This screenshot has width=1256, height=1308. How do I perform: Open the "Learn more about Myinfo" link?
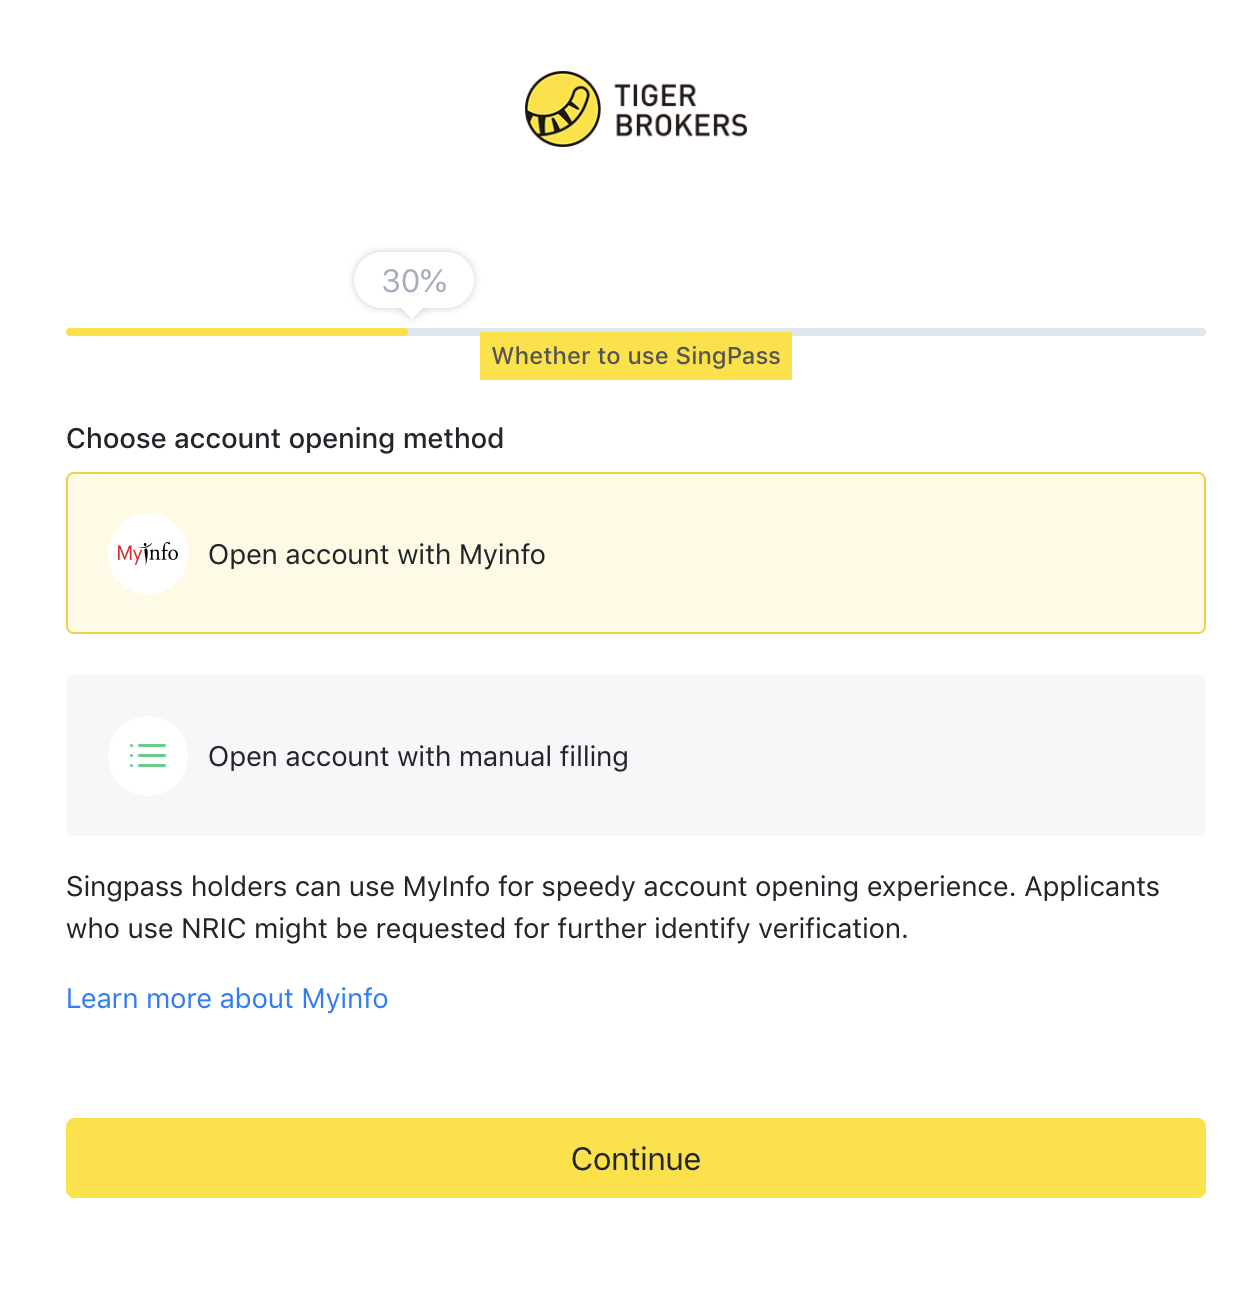[x=227, y=999]
